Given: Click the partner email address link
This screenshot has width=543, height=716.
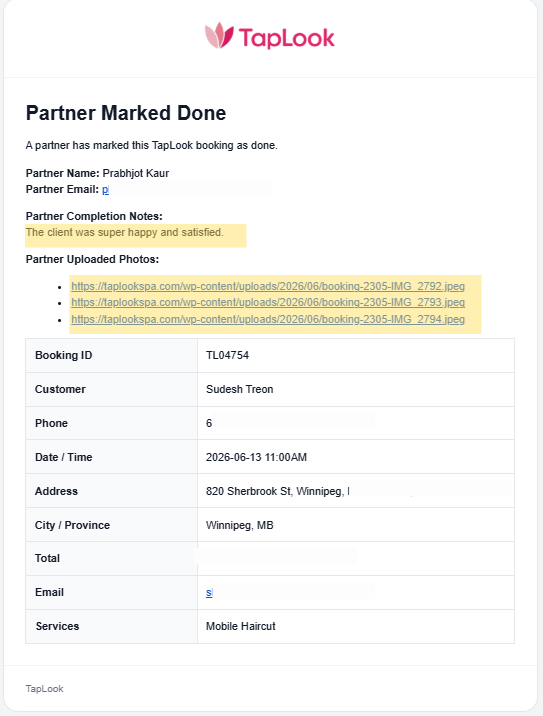Looking at the screenshot, I should pos(105,190).
